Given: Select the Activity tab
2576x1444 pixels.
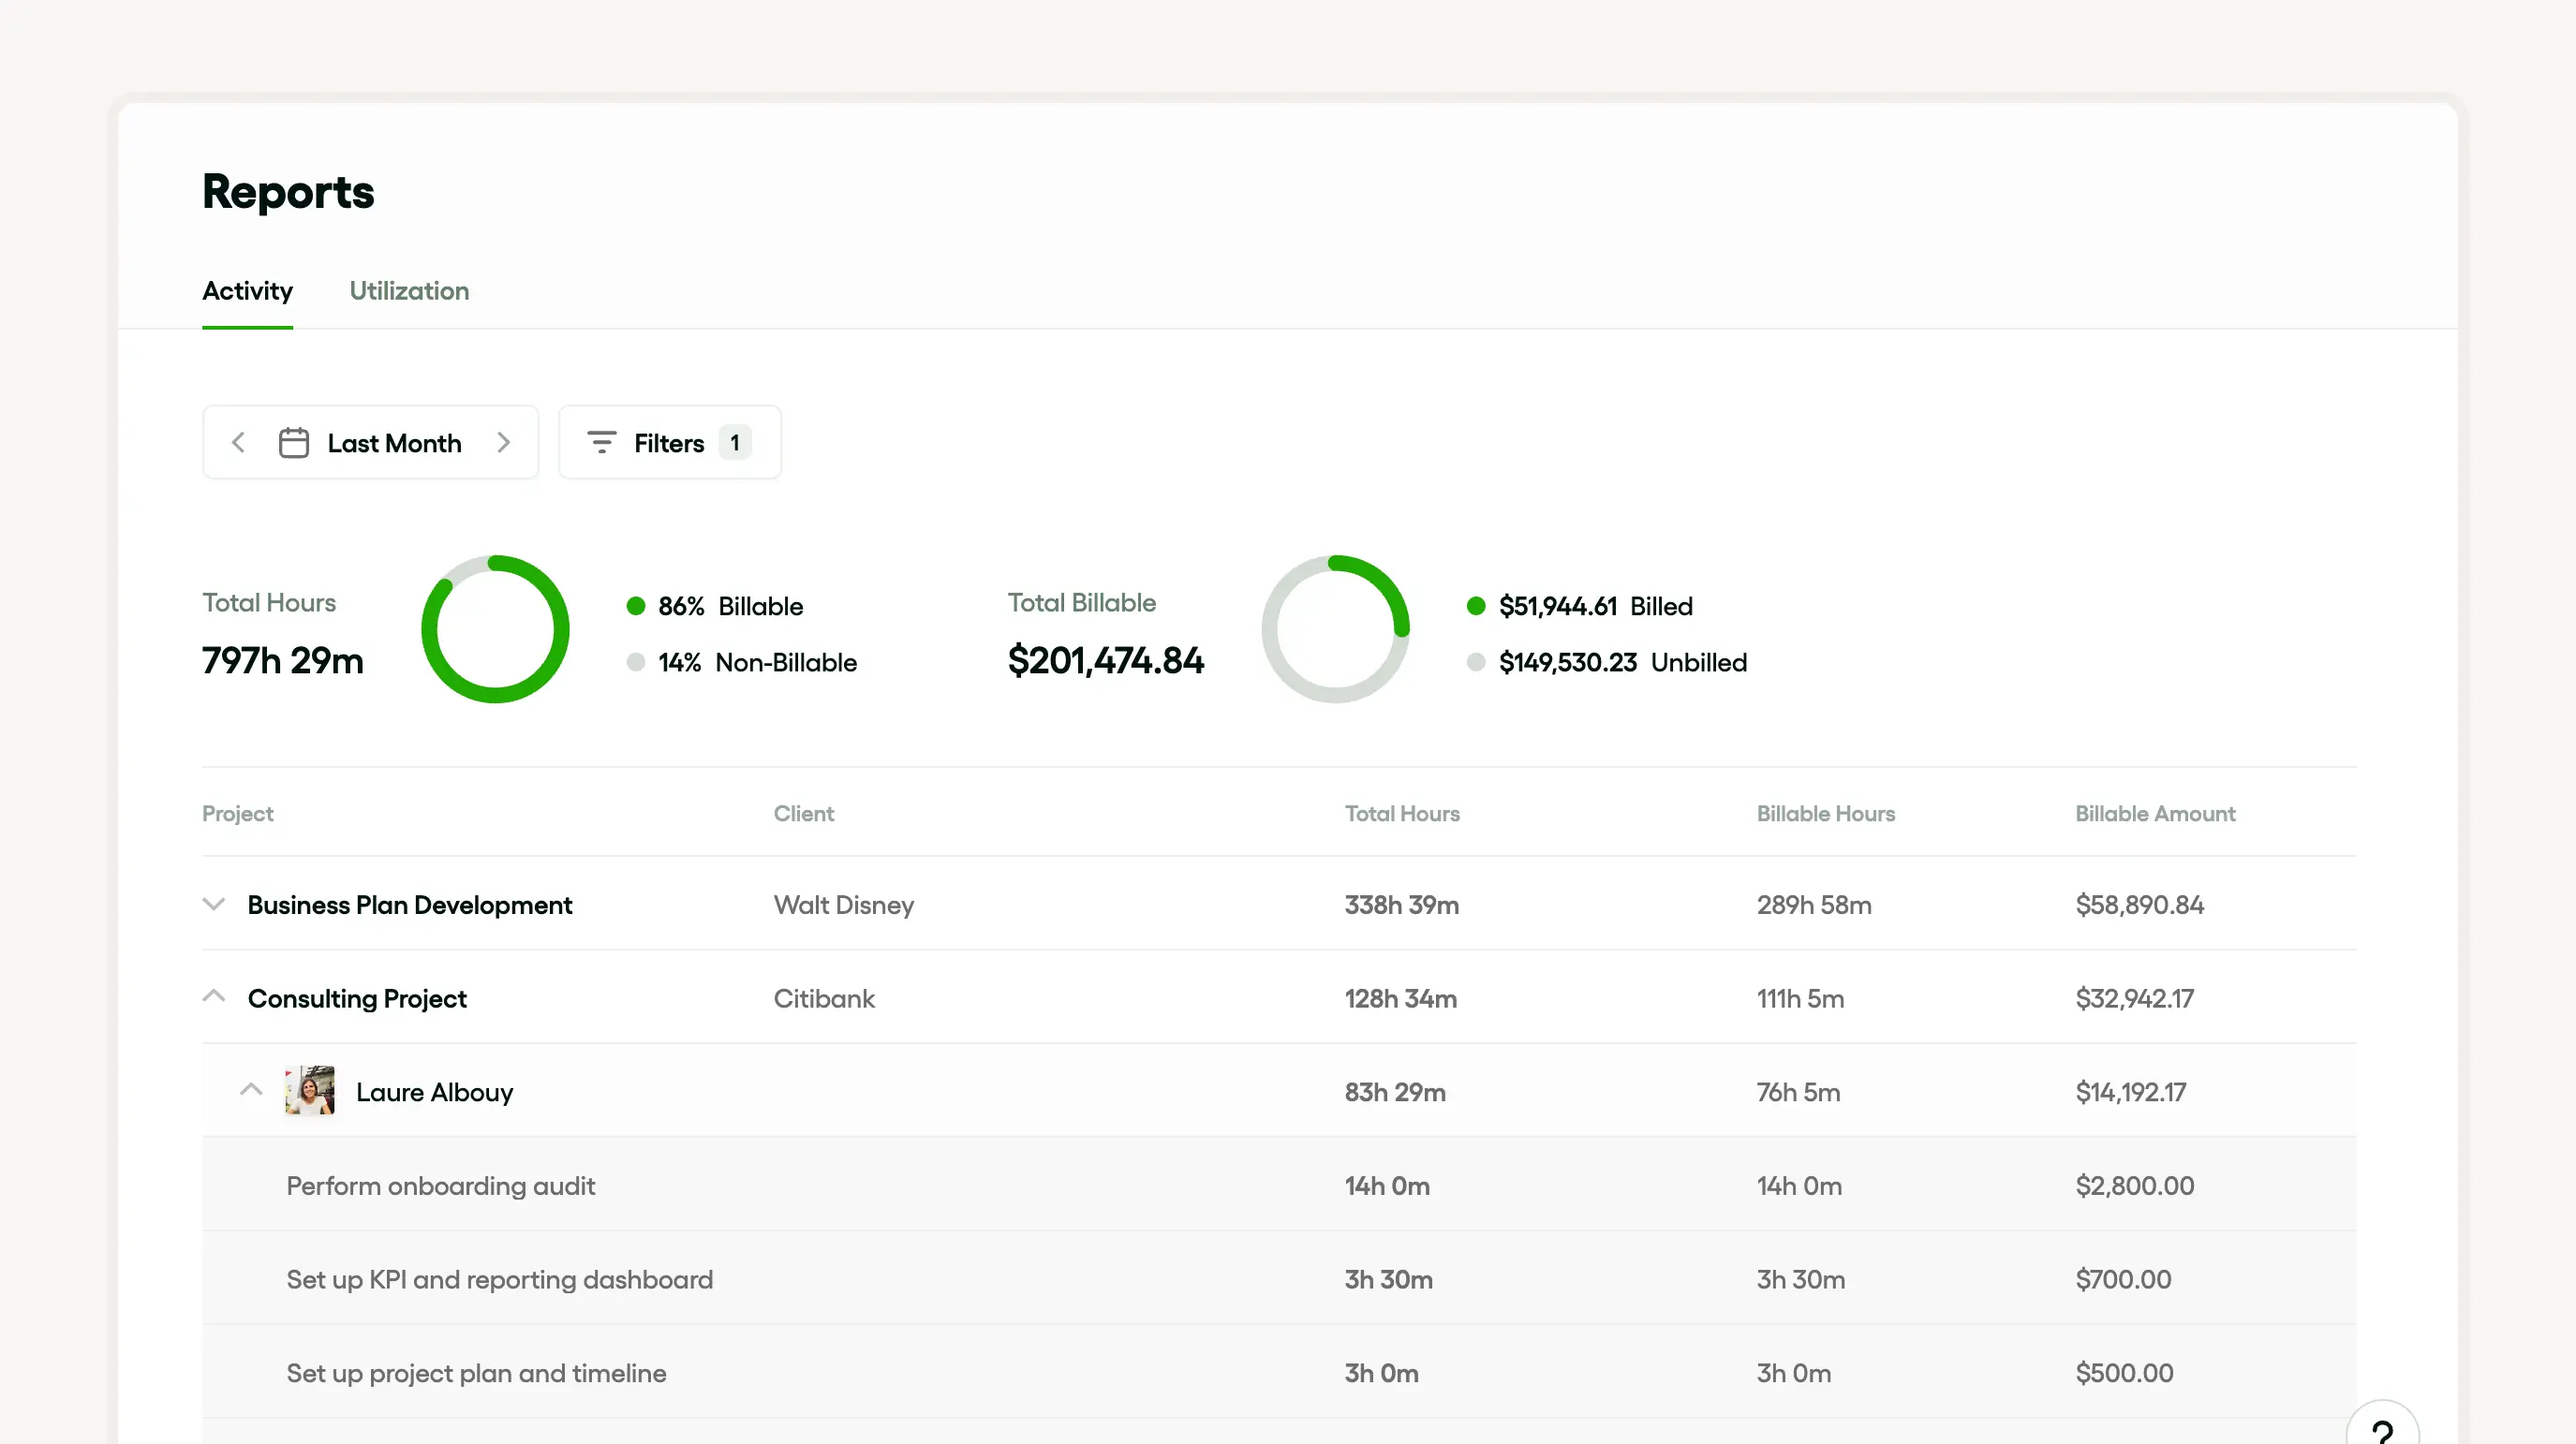Looking at the screenshot, I should (247, 291).
